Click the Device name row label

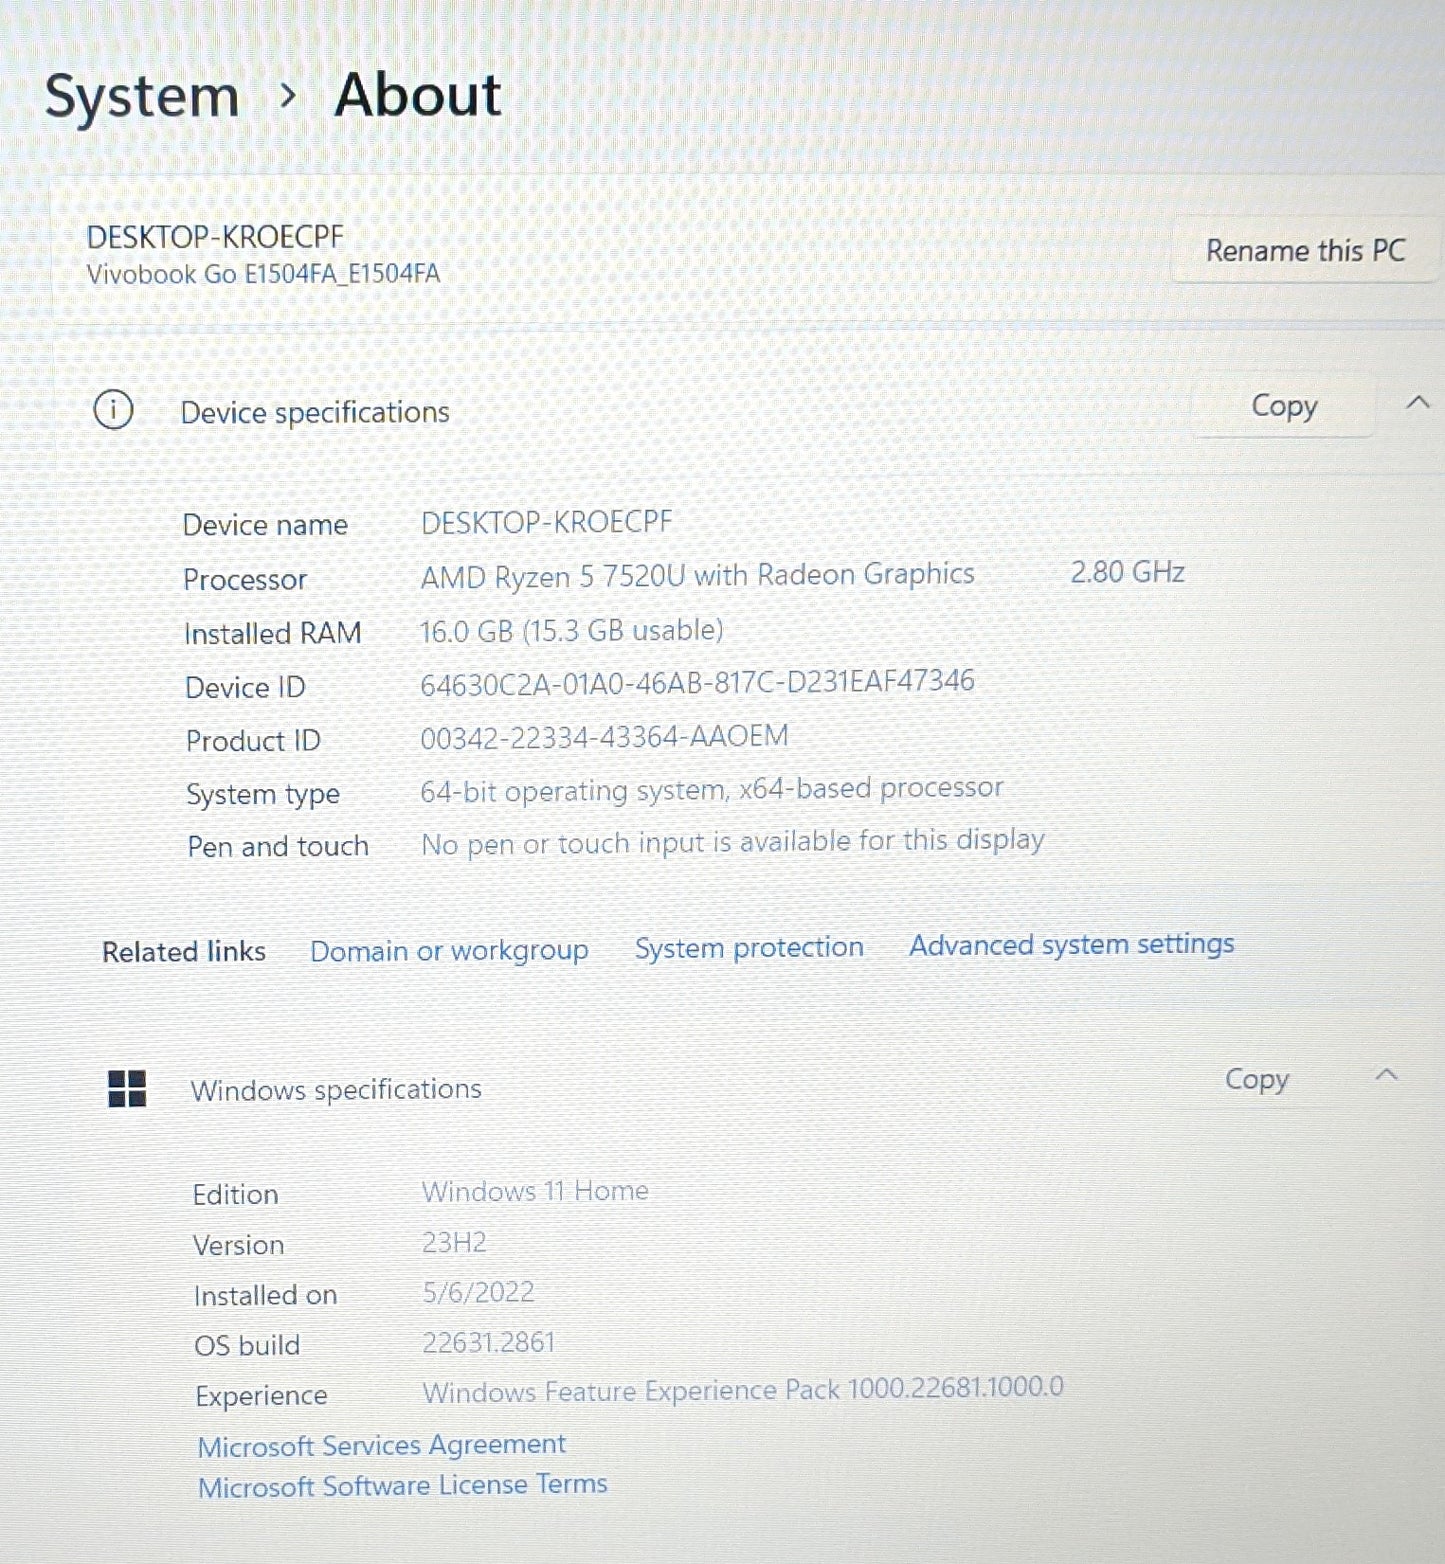[265, 525]
